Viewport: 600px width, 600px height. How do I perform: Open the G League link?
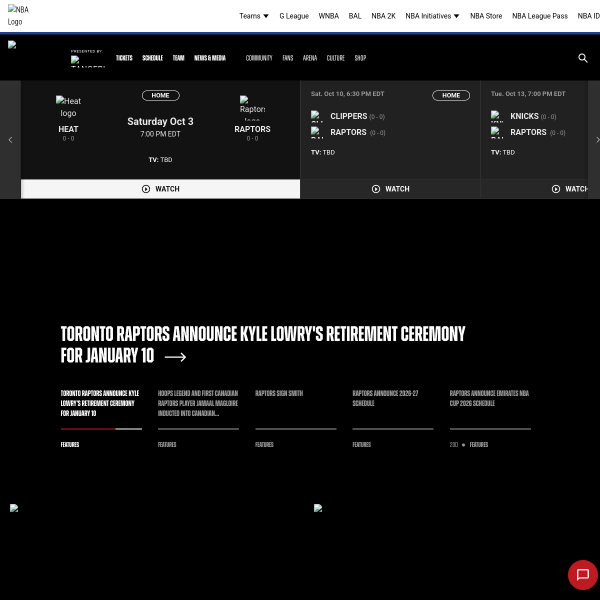(x=294, y=16)
